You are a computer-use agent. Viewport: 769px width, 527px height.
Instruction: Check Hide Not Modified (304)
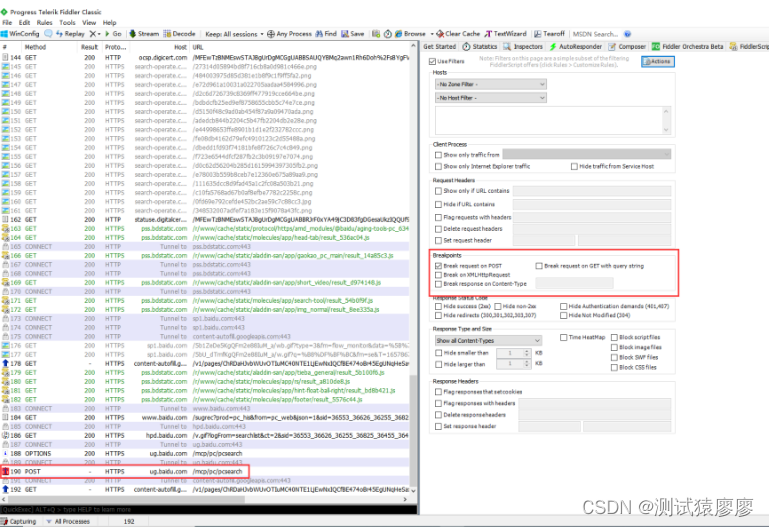pos(564,316)
